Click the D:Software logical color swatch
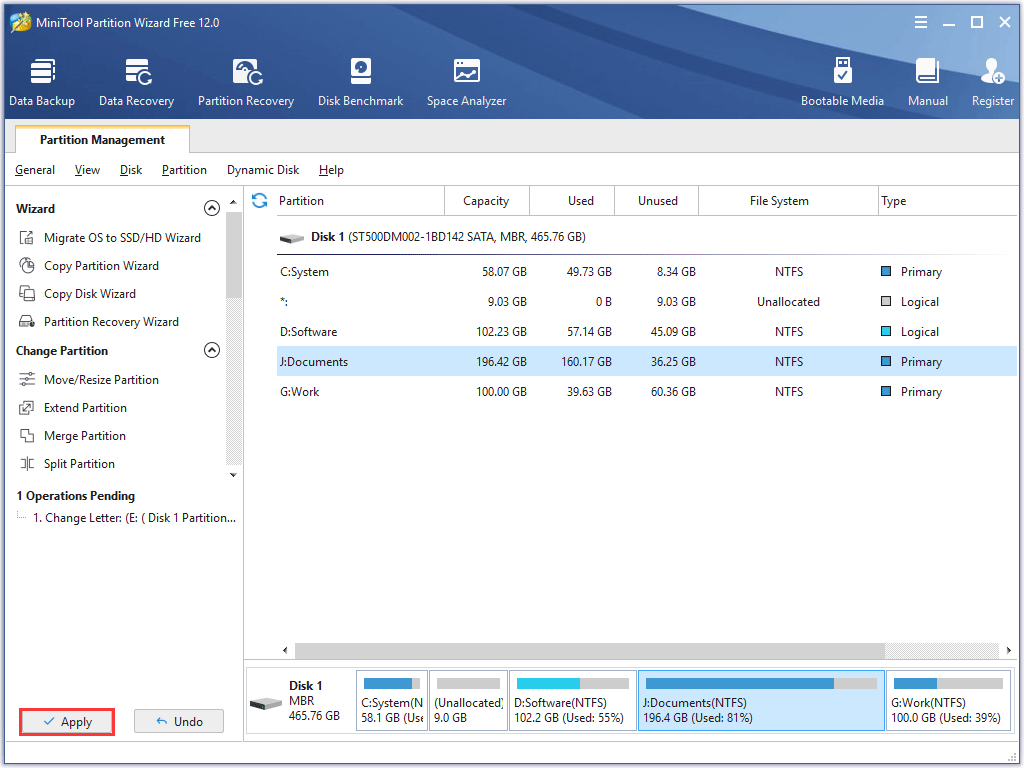Viewport: 1024px width, 768px height. click(886, 331)
